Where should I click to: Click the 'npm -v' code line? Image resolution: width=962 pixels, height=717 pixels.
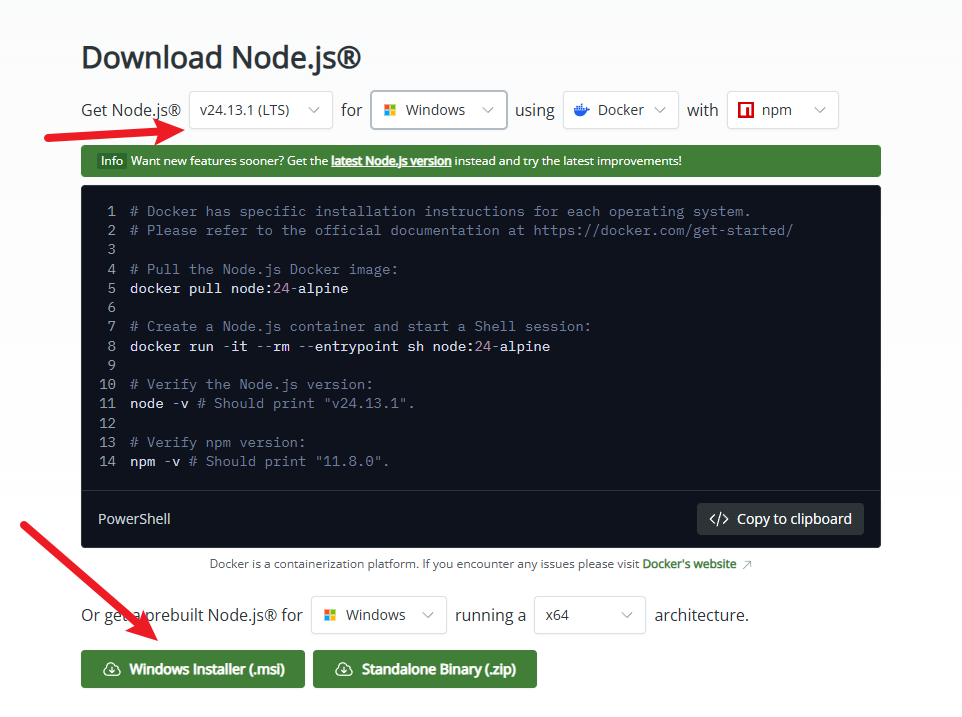pyautogui.click(x=259, y=461)
